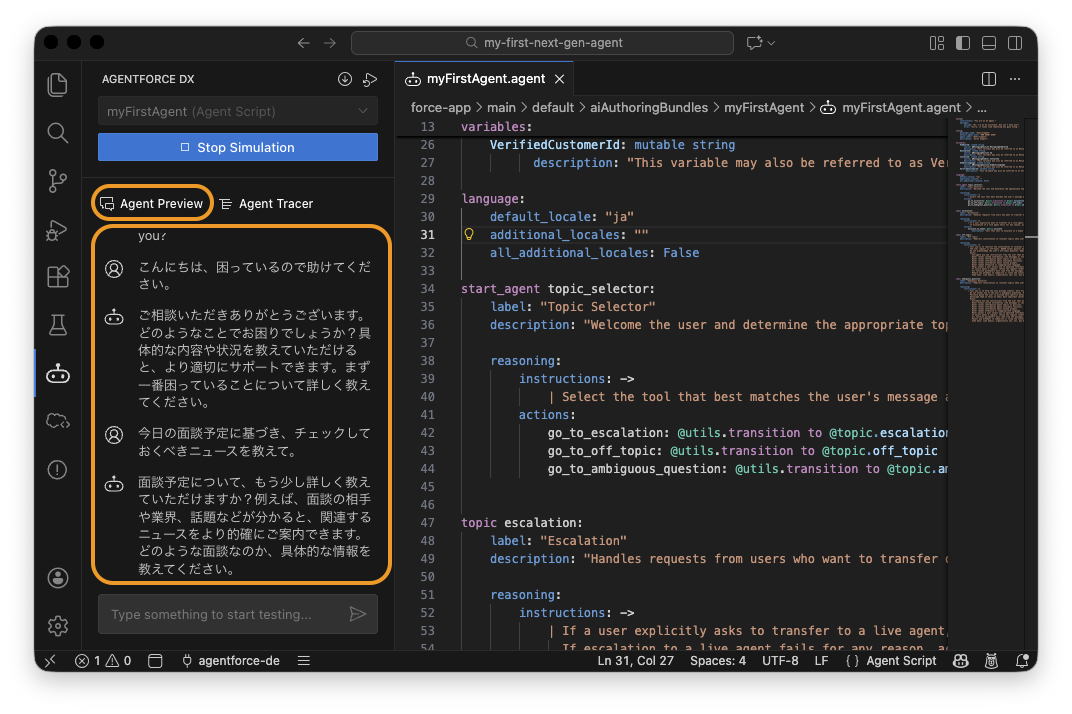Screen dimensions: 1072x714
Task: Open the Testing beaker view
Action: pyautogui.click(x=57, y=325)
